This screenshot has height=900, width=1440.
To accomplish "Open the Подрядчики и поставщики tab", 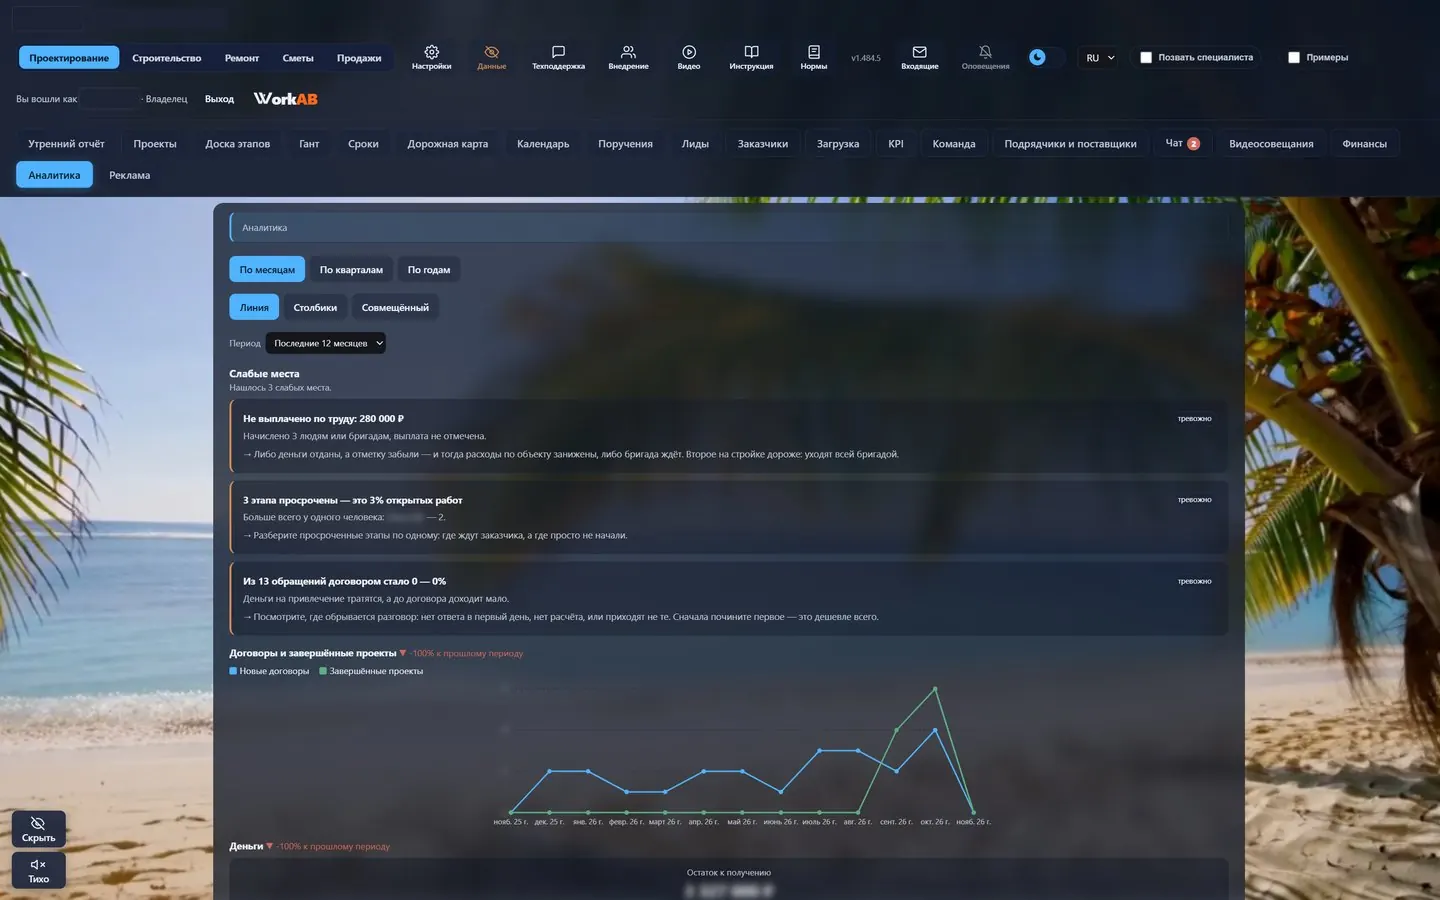I will coord(1070,144).
